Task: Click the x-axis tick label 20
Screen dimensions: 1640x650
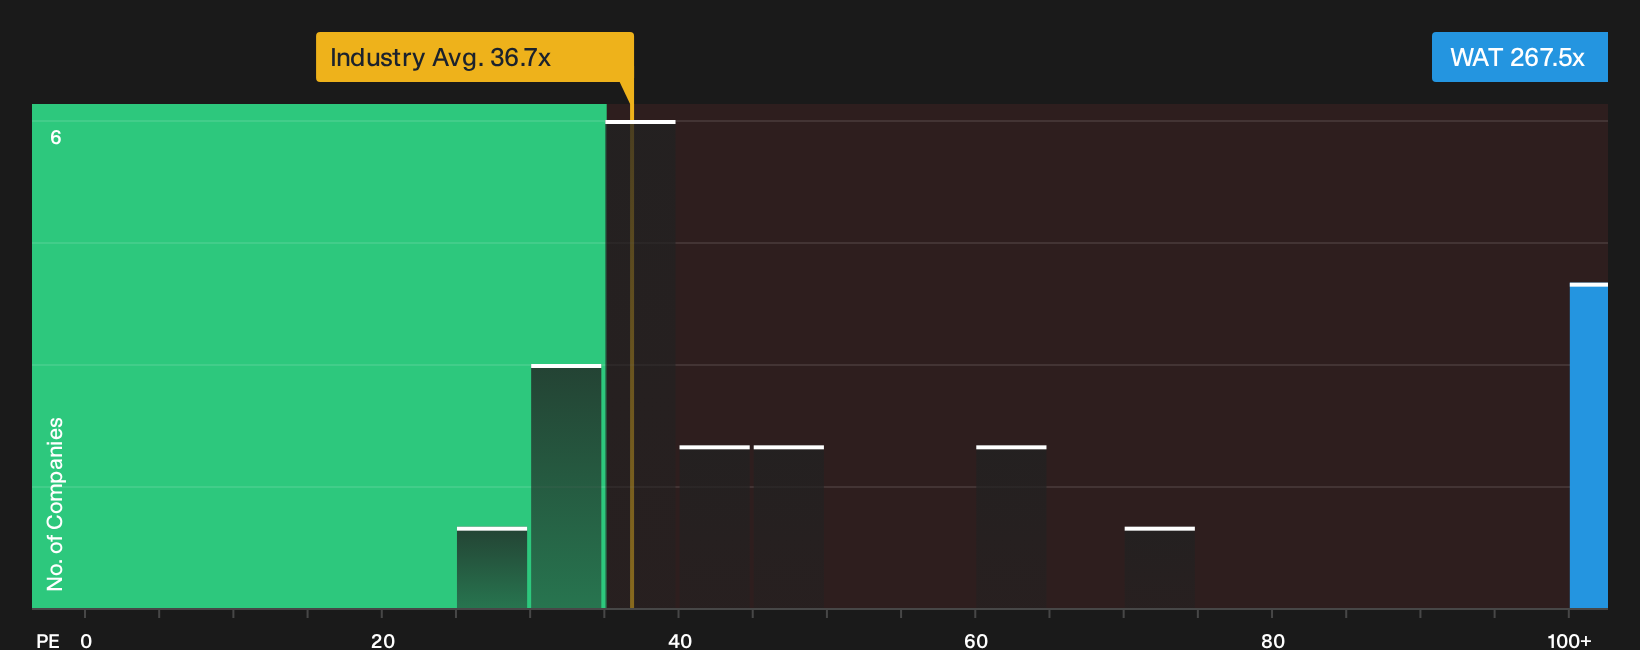Action: [383, 641]
